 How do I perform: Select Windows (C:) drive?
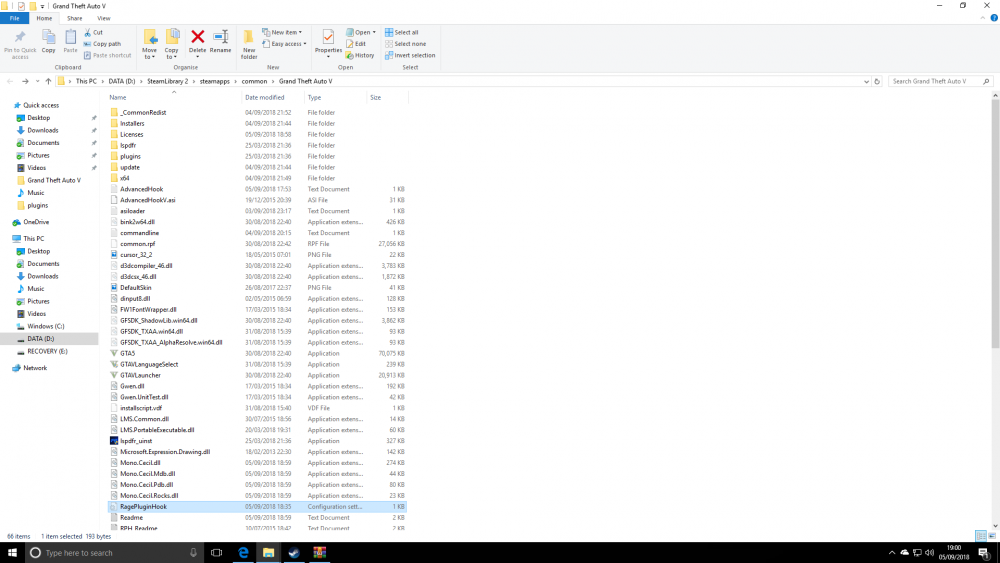coord(45,326)
